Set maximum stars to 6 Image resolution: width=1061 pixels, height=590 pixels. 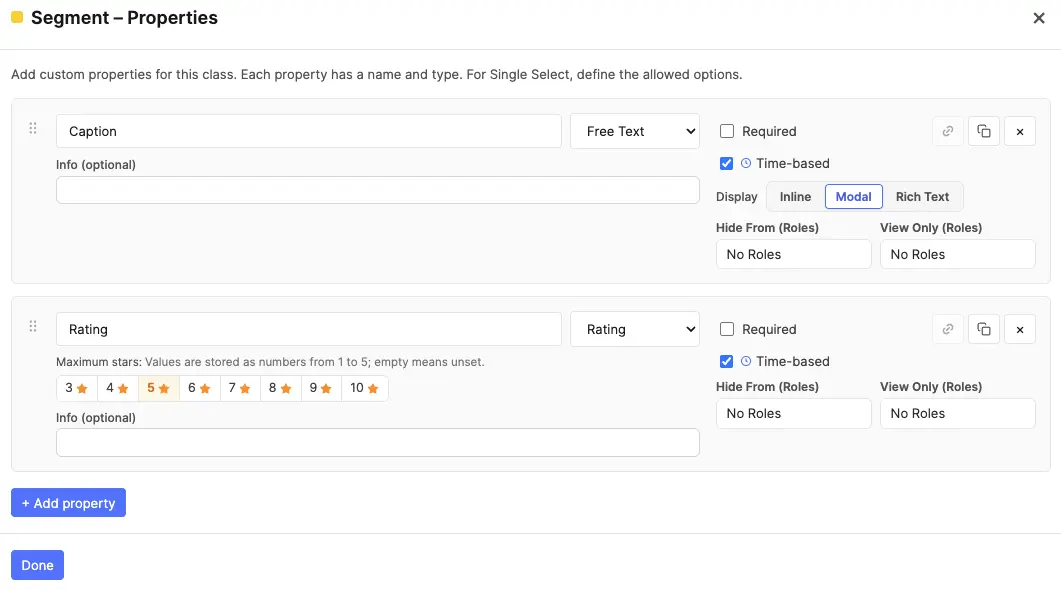click(200, 388)
